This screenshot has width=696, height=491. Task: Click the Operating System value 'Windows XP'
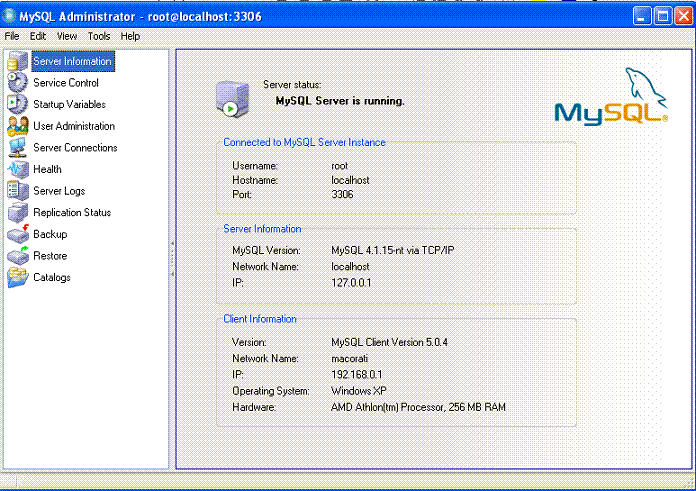(x=359, y=391)
